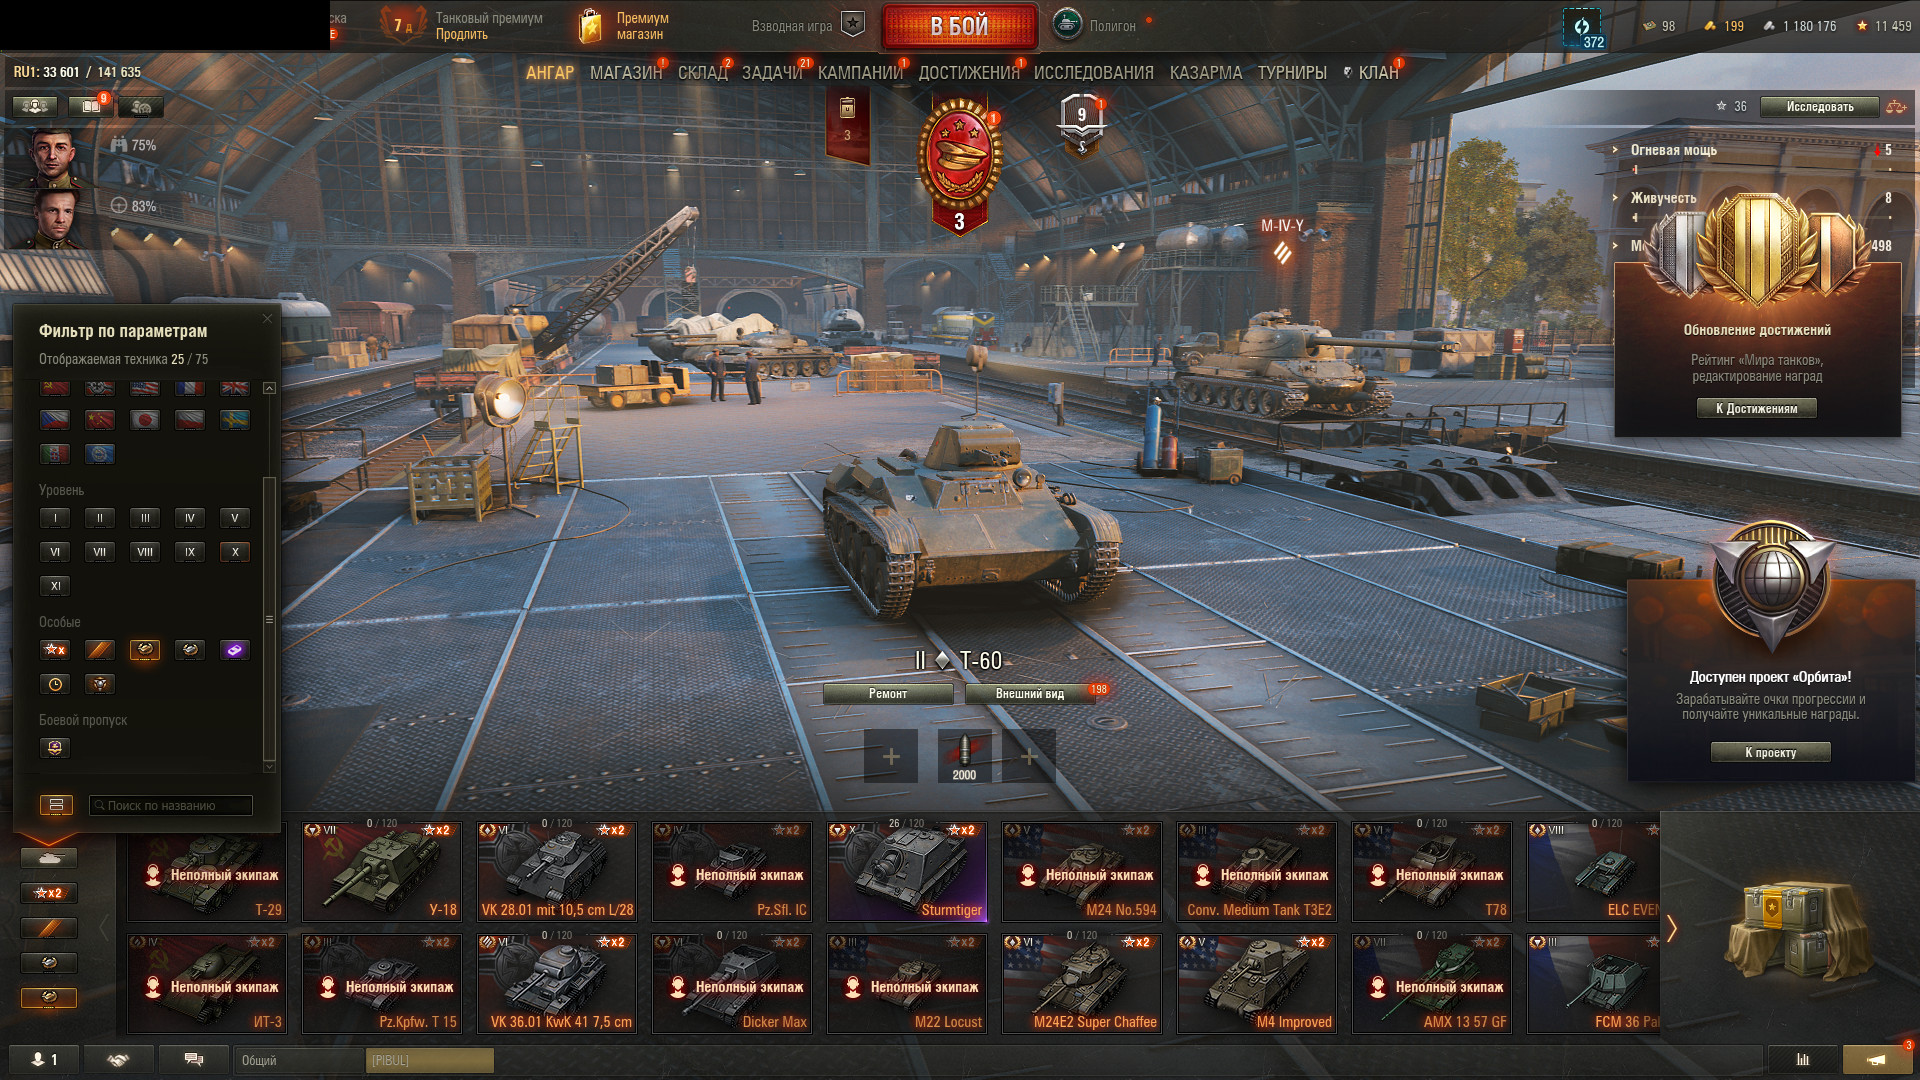Click the Поиск по названию search field

171,805
